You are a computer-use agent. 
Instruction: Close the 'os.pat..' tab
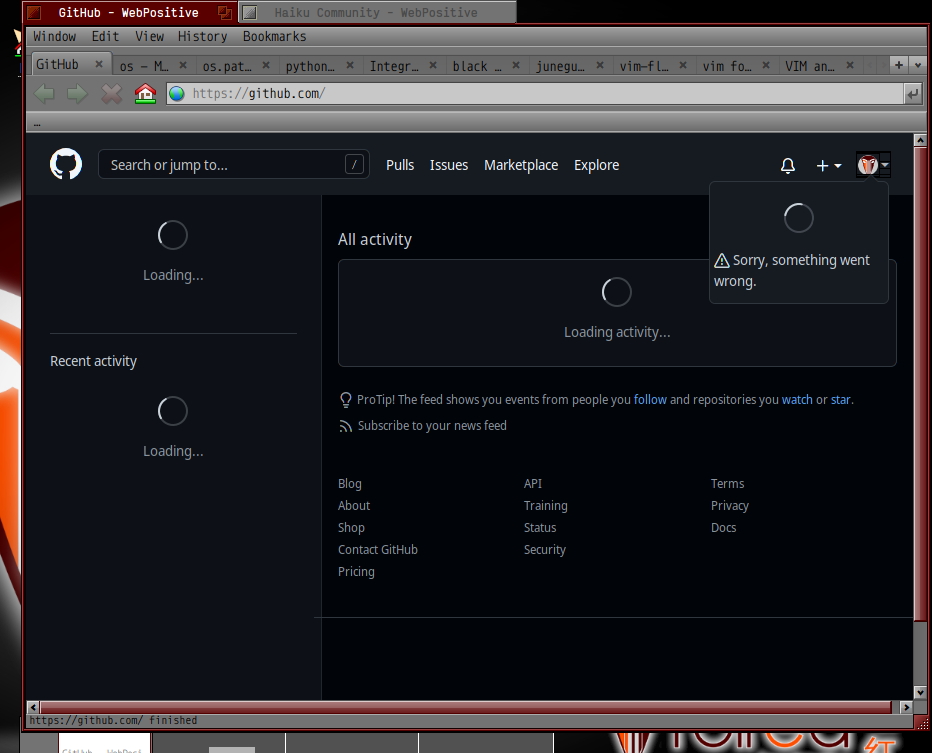click(266, 65)
